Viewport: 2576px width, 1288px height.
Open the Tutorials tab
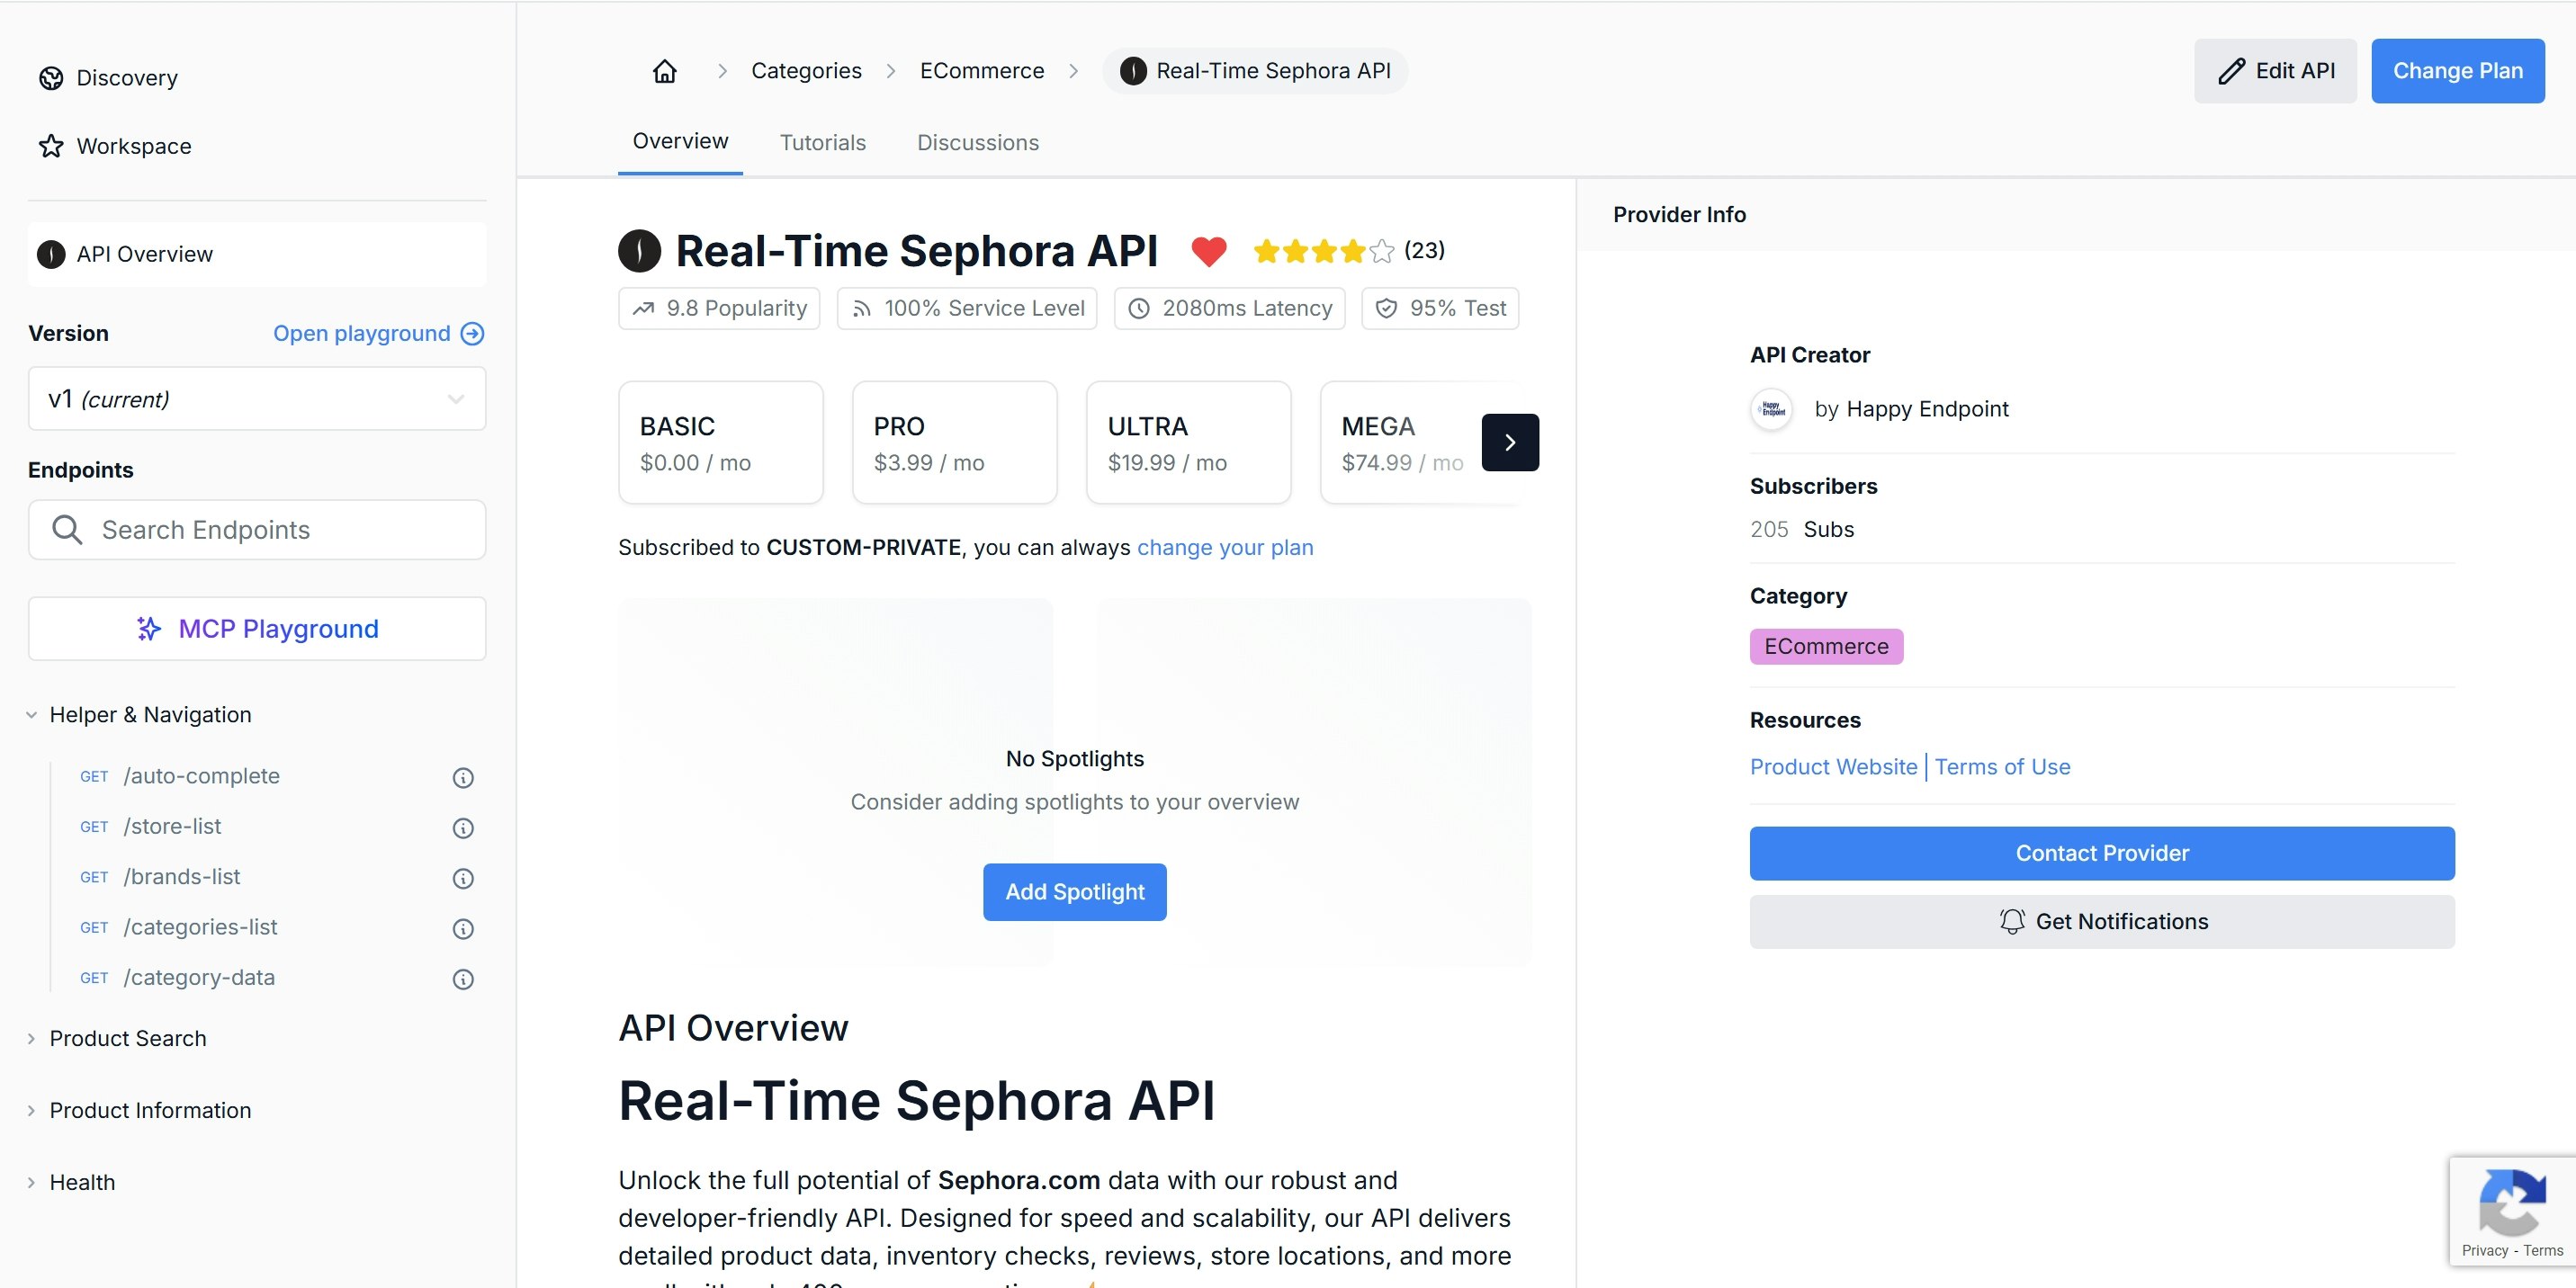pos(822,142)
